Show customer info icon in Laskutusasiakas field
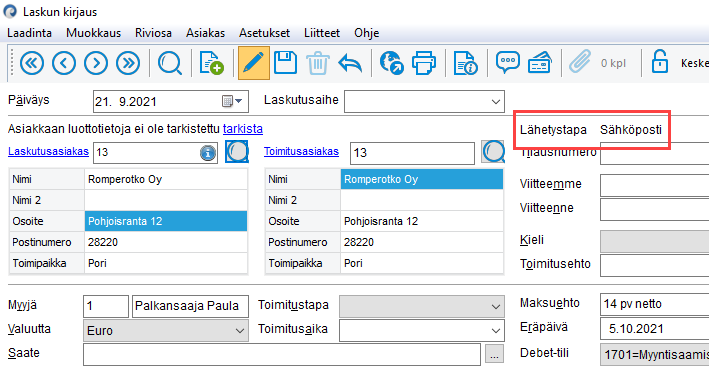Viewport: 709px width, 389px height. click(x=208, y=153)
